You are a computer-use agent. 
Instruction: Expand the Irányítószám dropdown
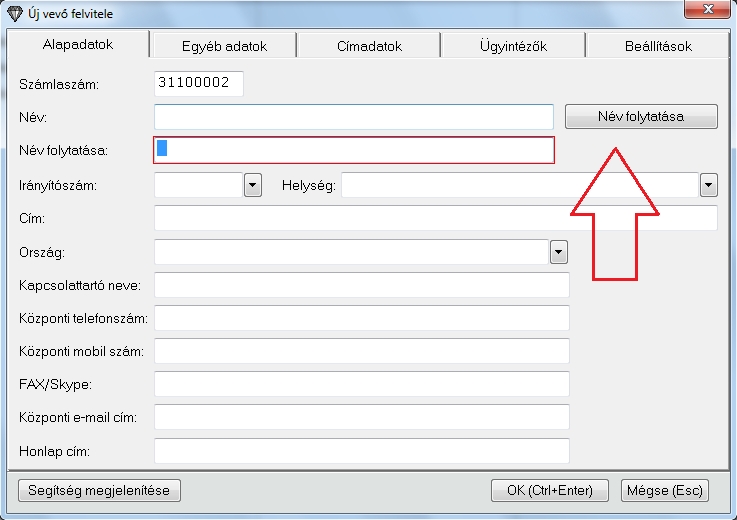tap(252, 185)
